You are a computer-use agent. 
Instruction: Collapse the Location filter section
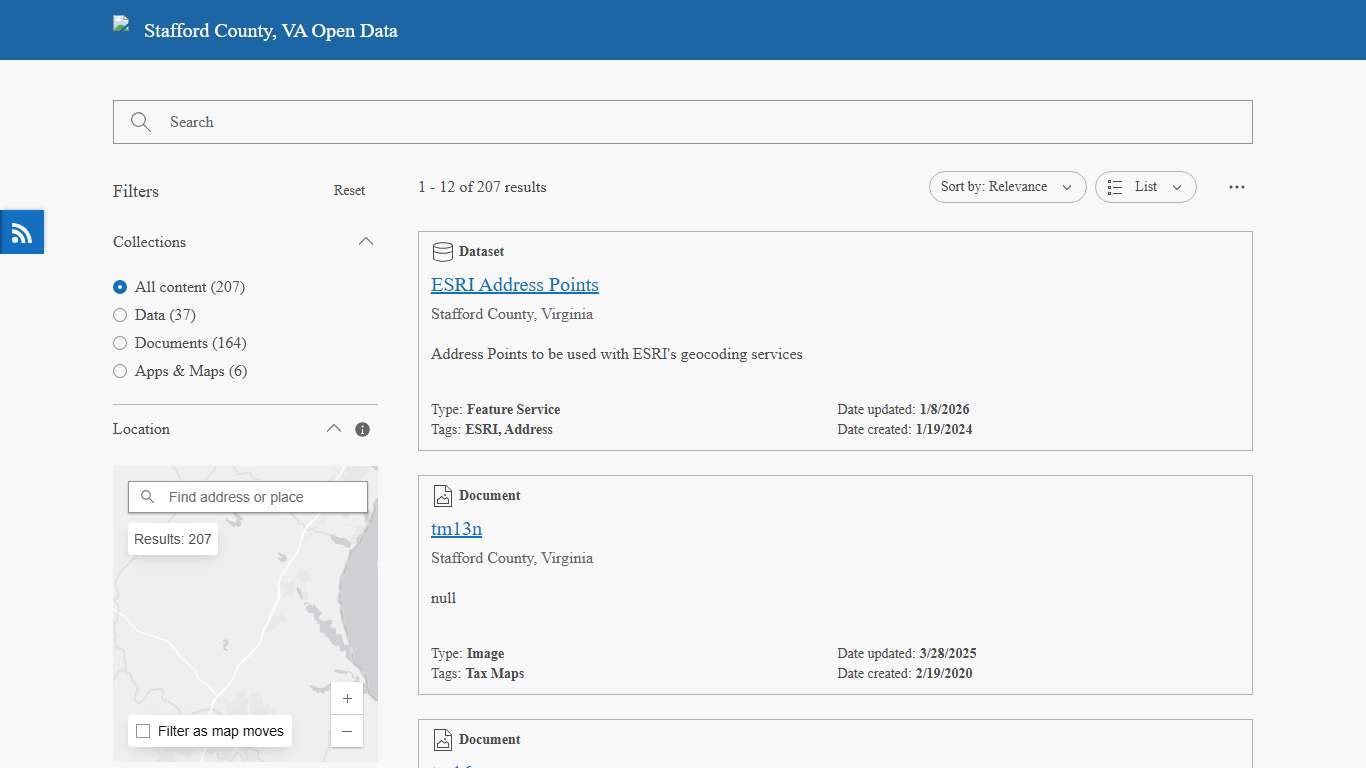pyautogui.click(x=334, y=429)
